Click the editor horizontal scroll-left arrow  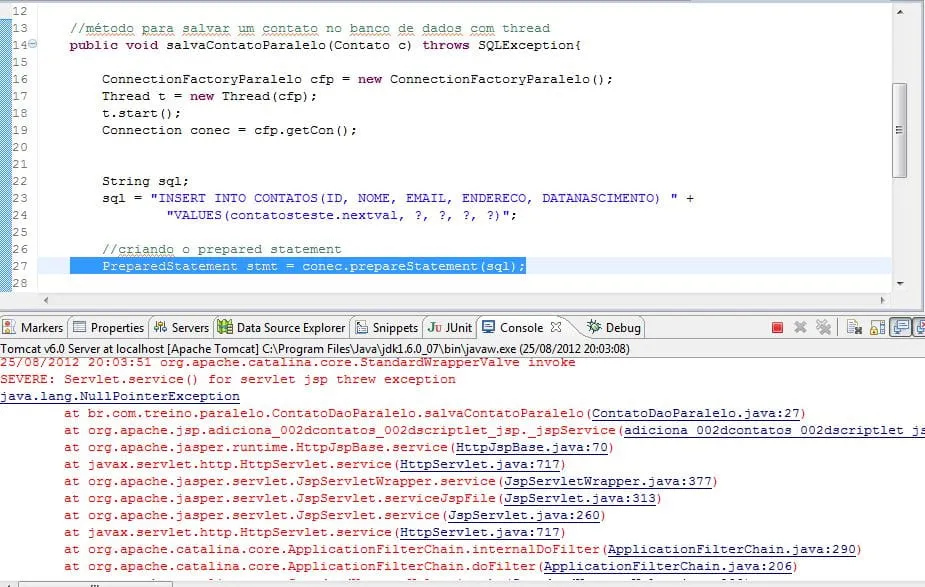click(x=46, y=300)
